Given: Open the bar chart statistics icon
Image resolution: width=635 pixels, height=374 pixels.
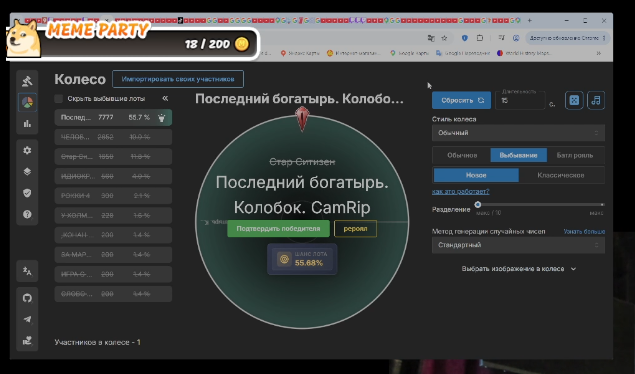Looking at the screenshot, I should pyautogui.click(x=27, y=123).
